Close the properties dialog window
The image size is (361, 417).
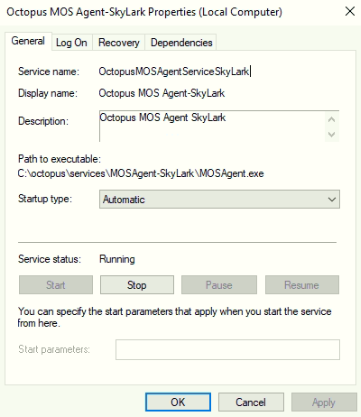pyautogui.click(x=350, y=12)
